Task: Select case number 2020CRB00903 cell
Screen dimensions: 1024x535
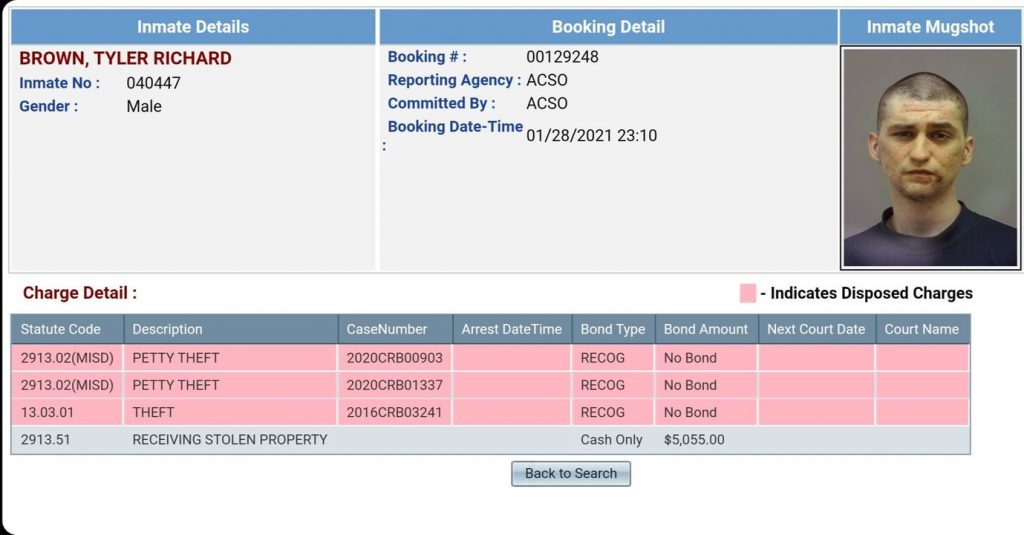Action: [395, 358]
